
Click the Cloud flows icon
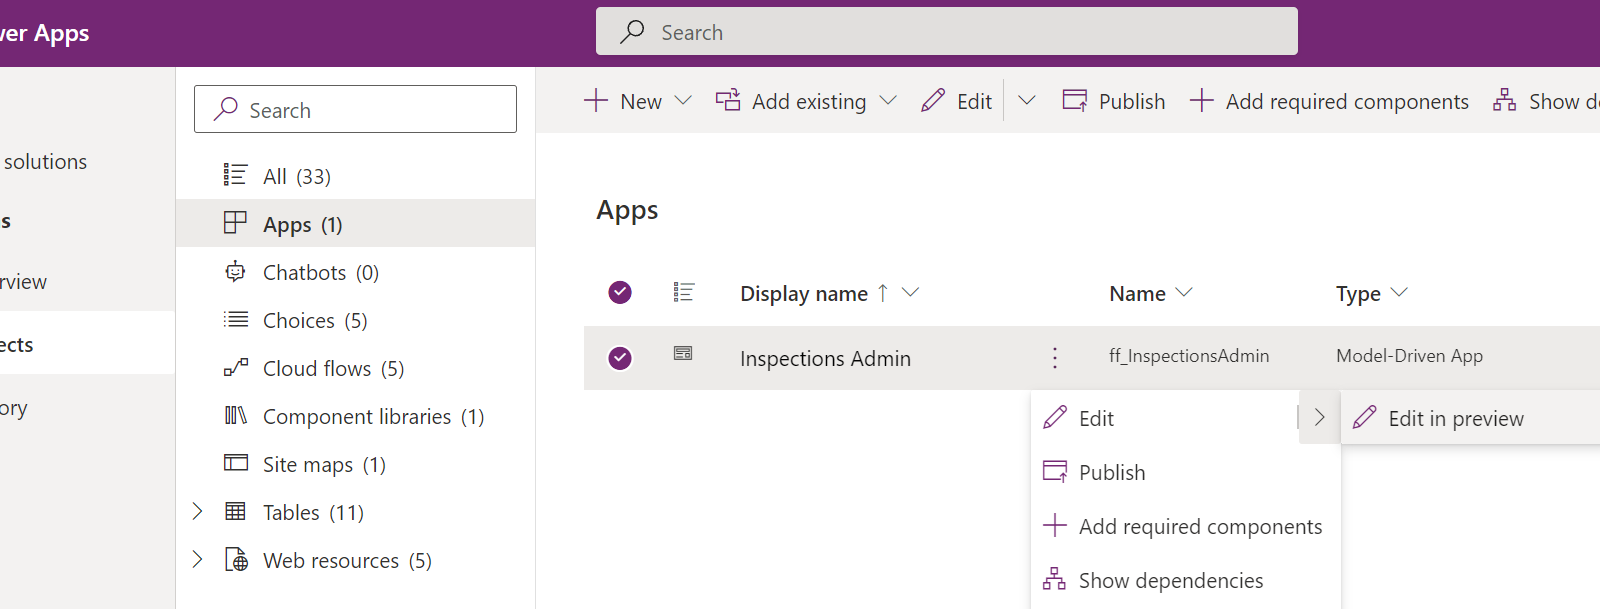tap(235, 367)
